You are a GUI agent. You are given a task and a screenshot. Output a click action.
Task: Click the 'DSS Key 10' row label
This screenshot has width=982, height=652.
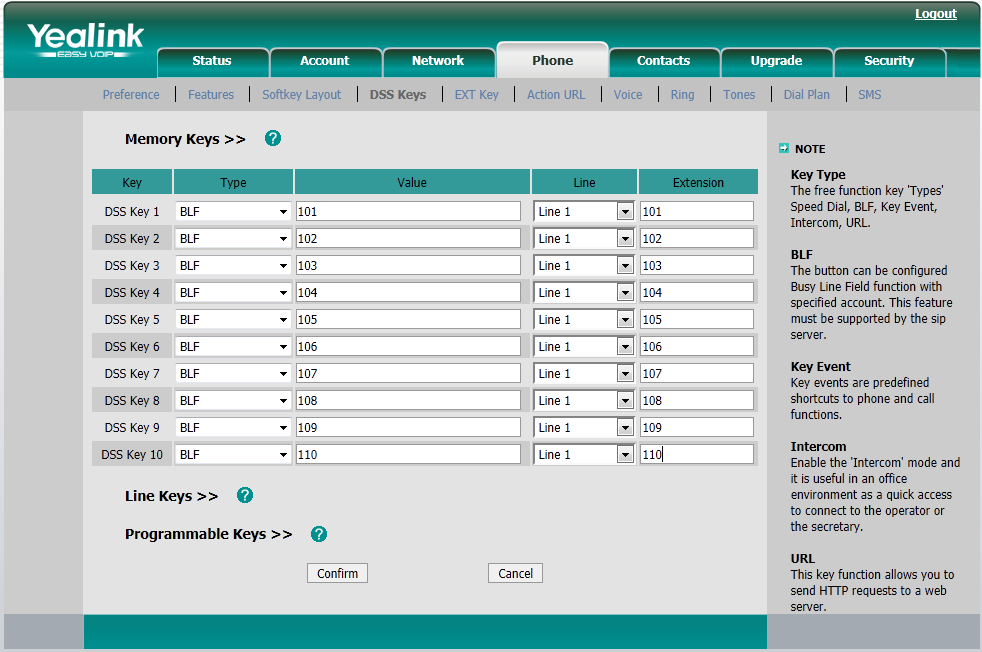point(132,455)
